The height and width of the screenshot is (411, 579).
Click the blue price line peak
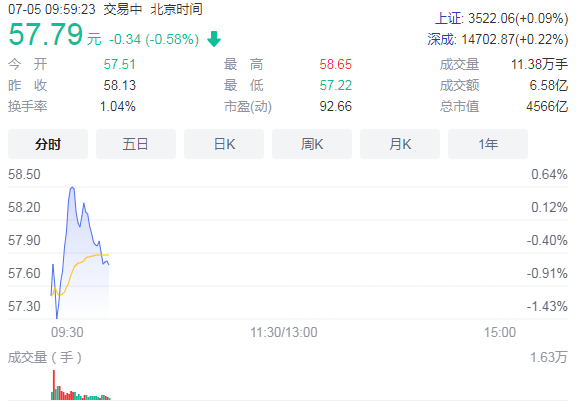click(72, 188)
